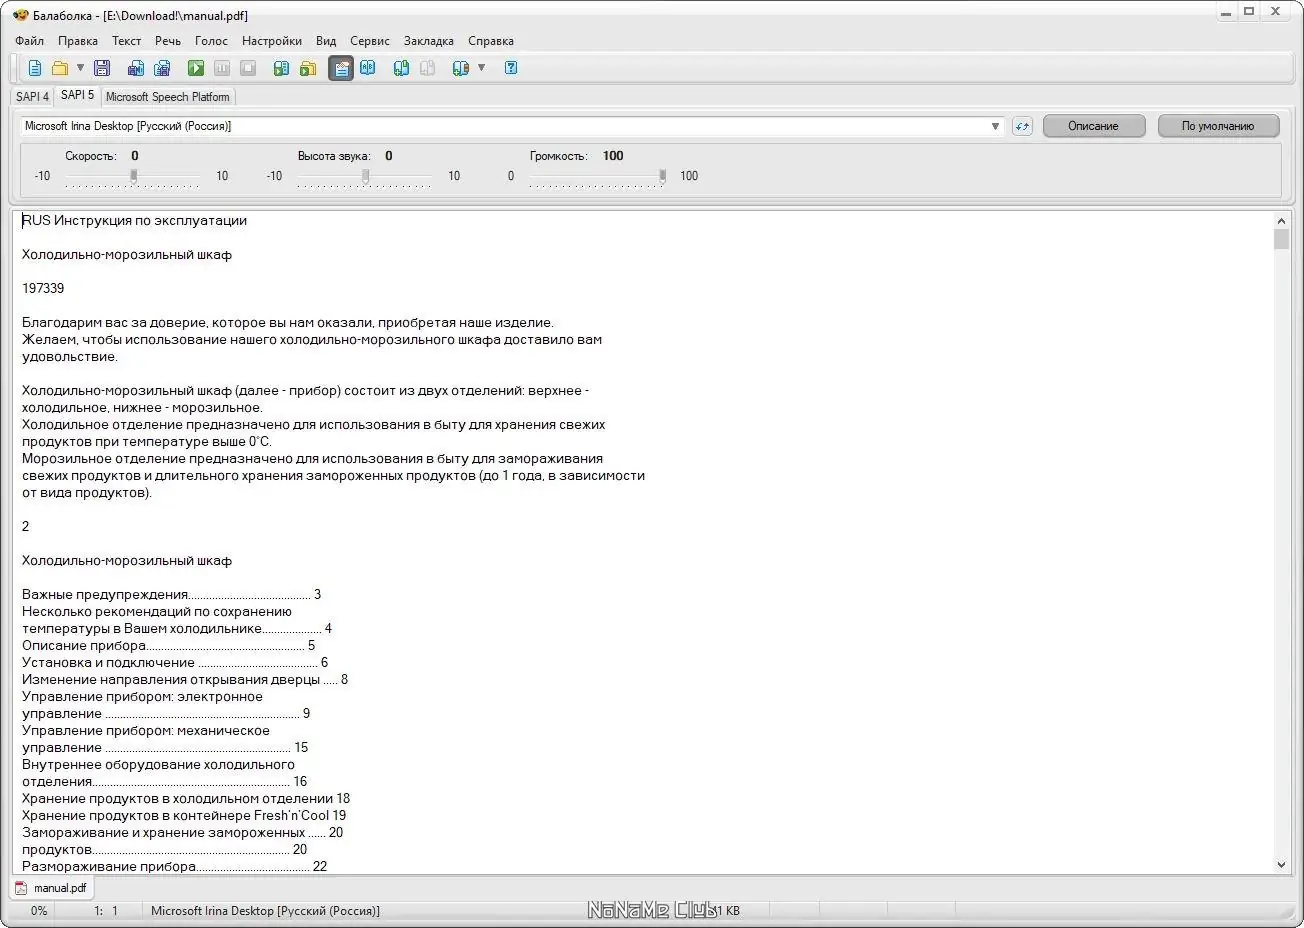Viewport: 1304px width, 928px height.
Task: Select the manual.pdf document tab
Action: 52,887
